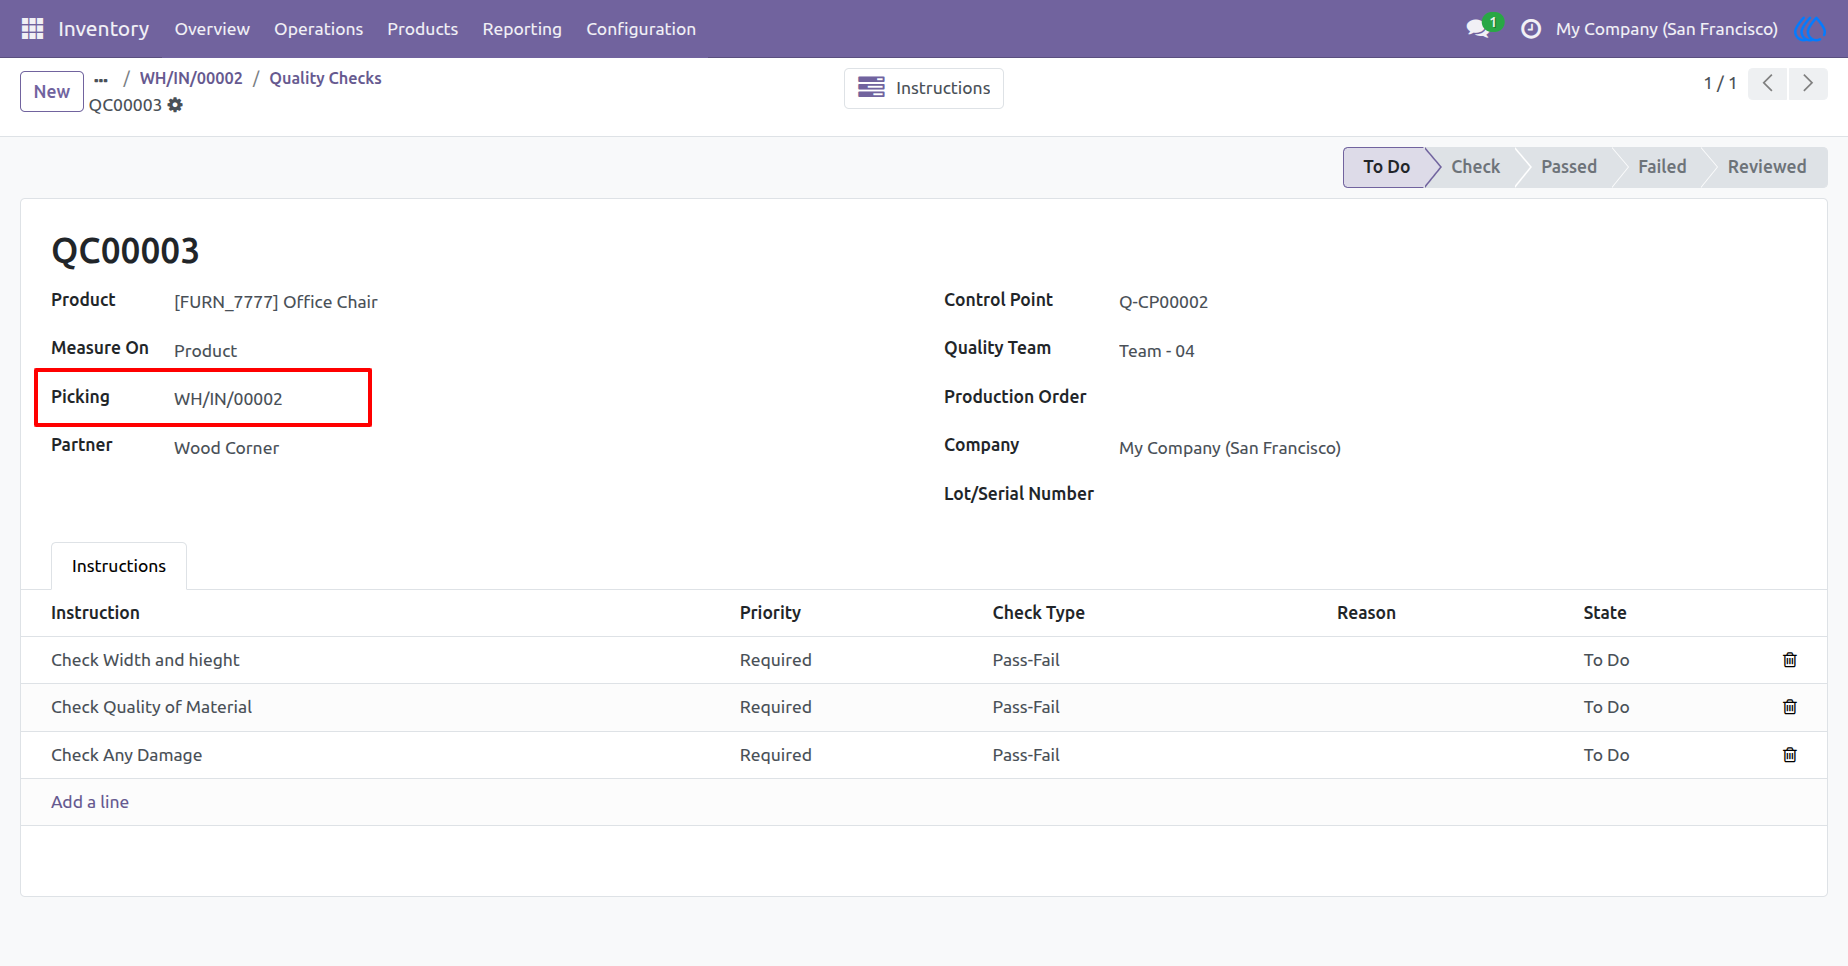Open the Configuration menu

(x=641, y=29)
